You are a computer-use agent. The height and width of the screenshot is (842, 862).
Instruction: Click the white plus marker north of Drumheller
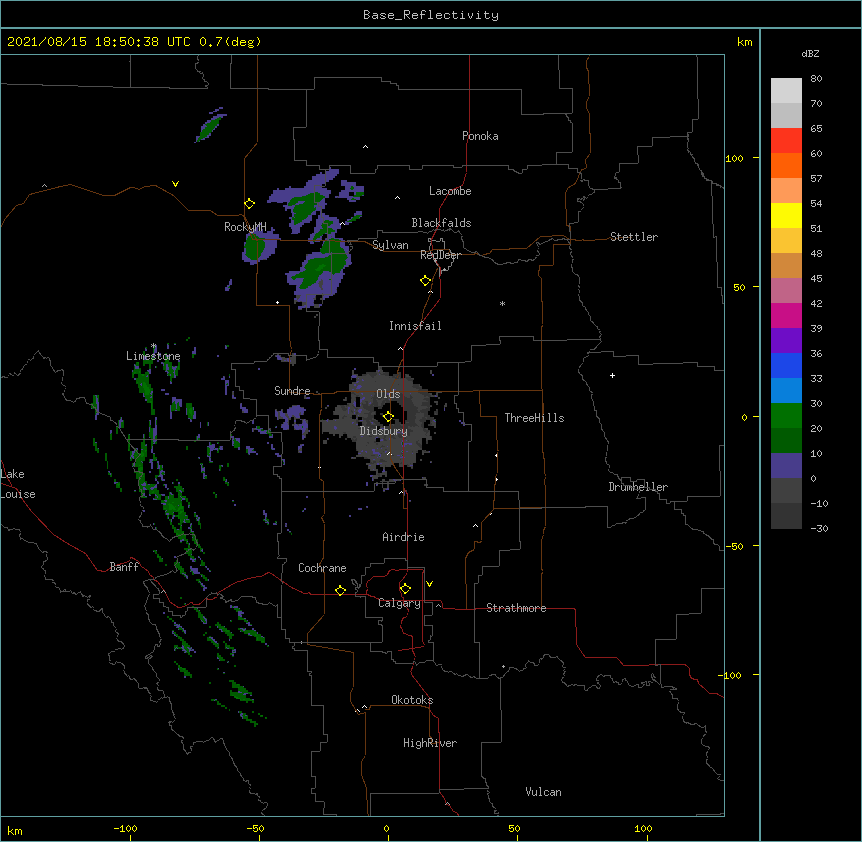(x=612, y=375)
